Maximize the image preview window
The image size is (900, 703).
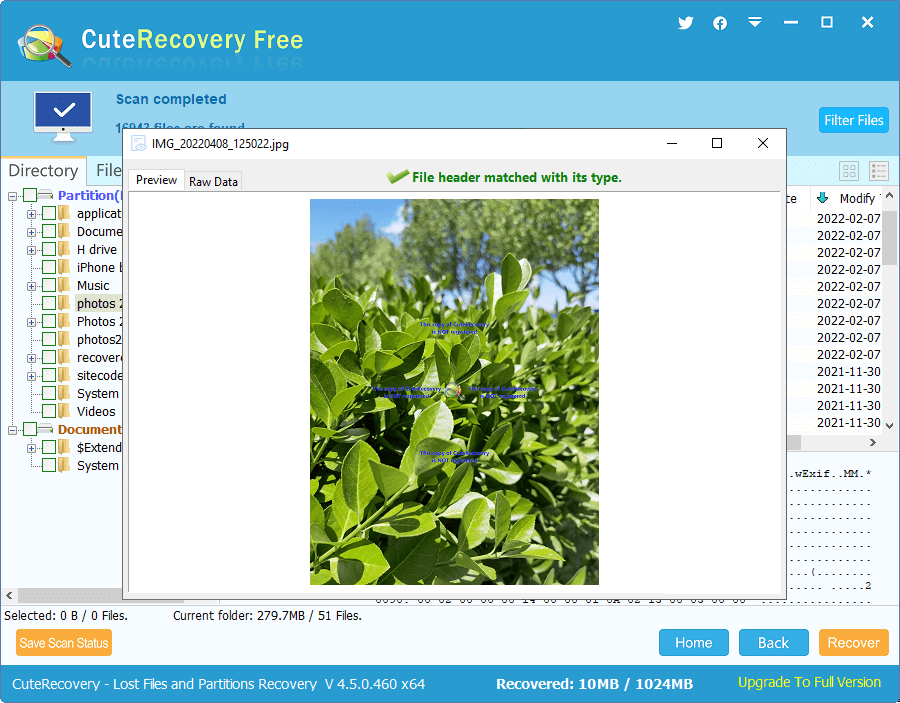[x=717, y=143]
